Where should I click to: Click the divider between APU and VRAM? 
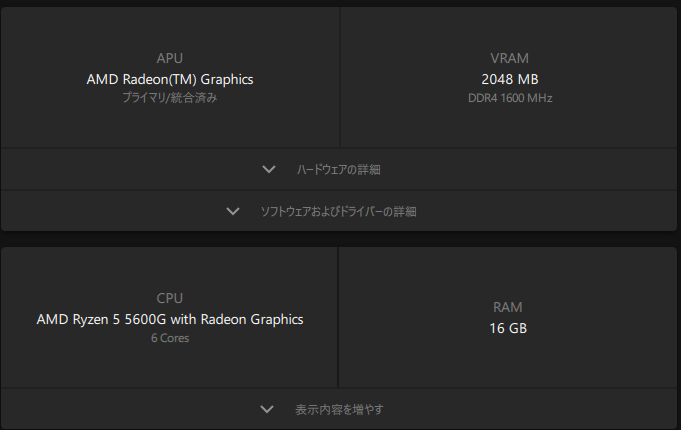pyautogui.click(x=340, y=77)
